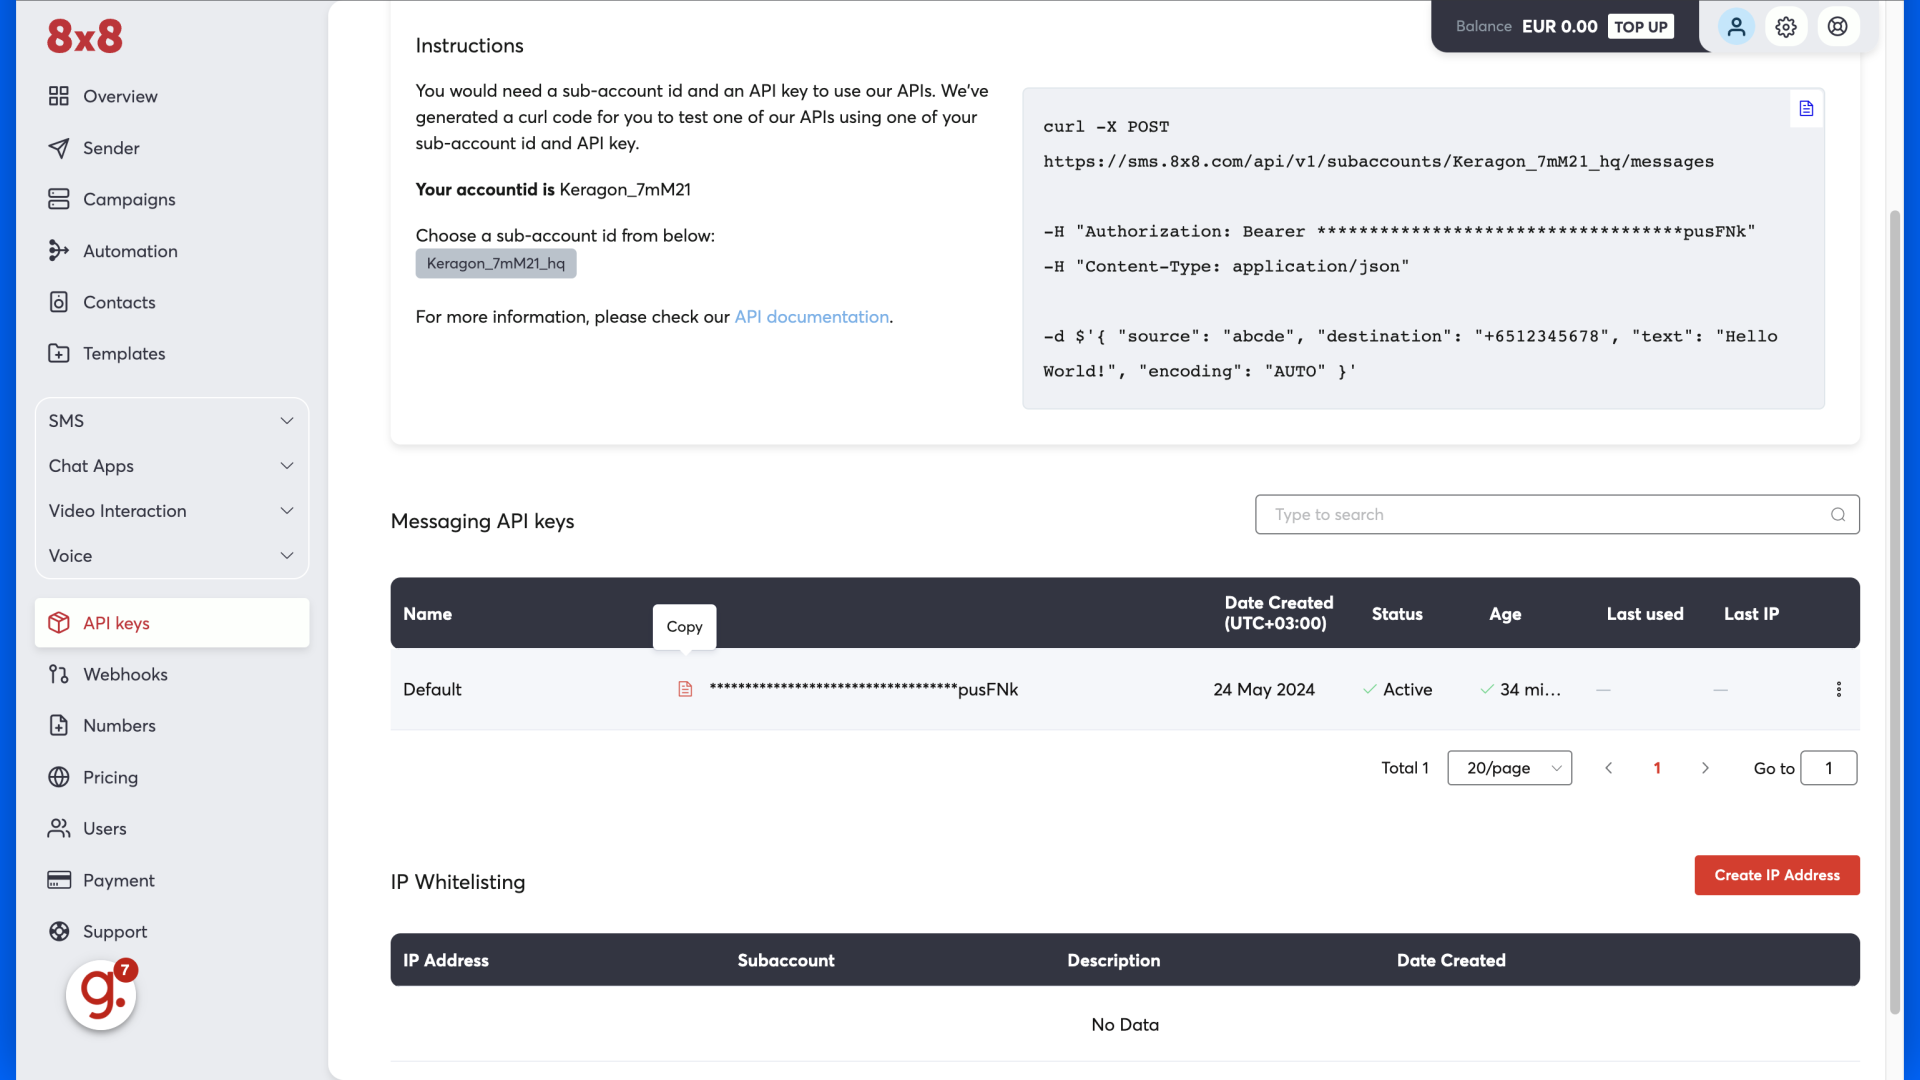The height and width of the screenshot is (1080, 1920).
Task: Click the API keys cube icon
Action: click(x=59, y=623)
